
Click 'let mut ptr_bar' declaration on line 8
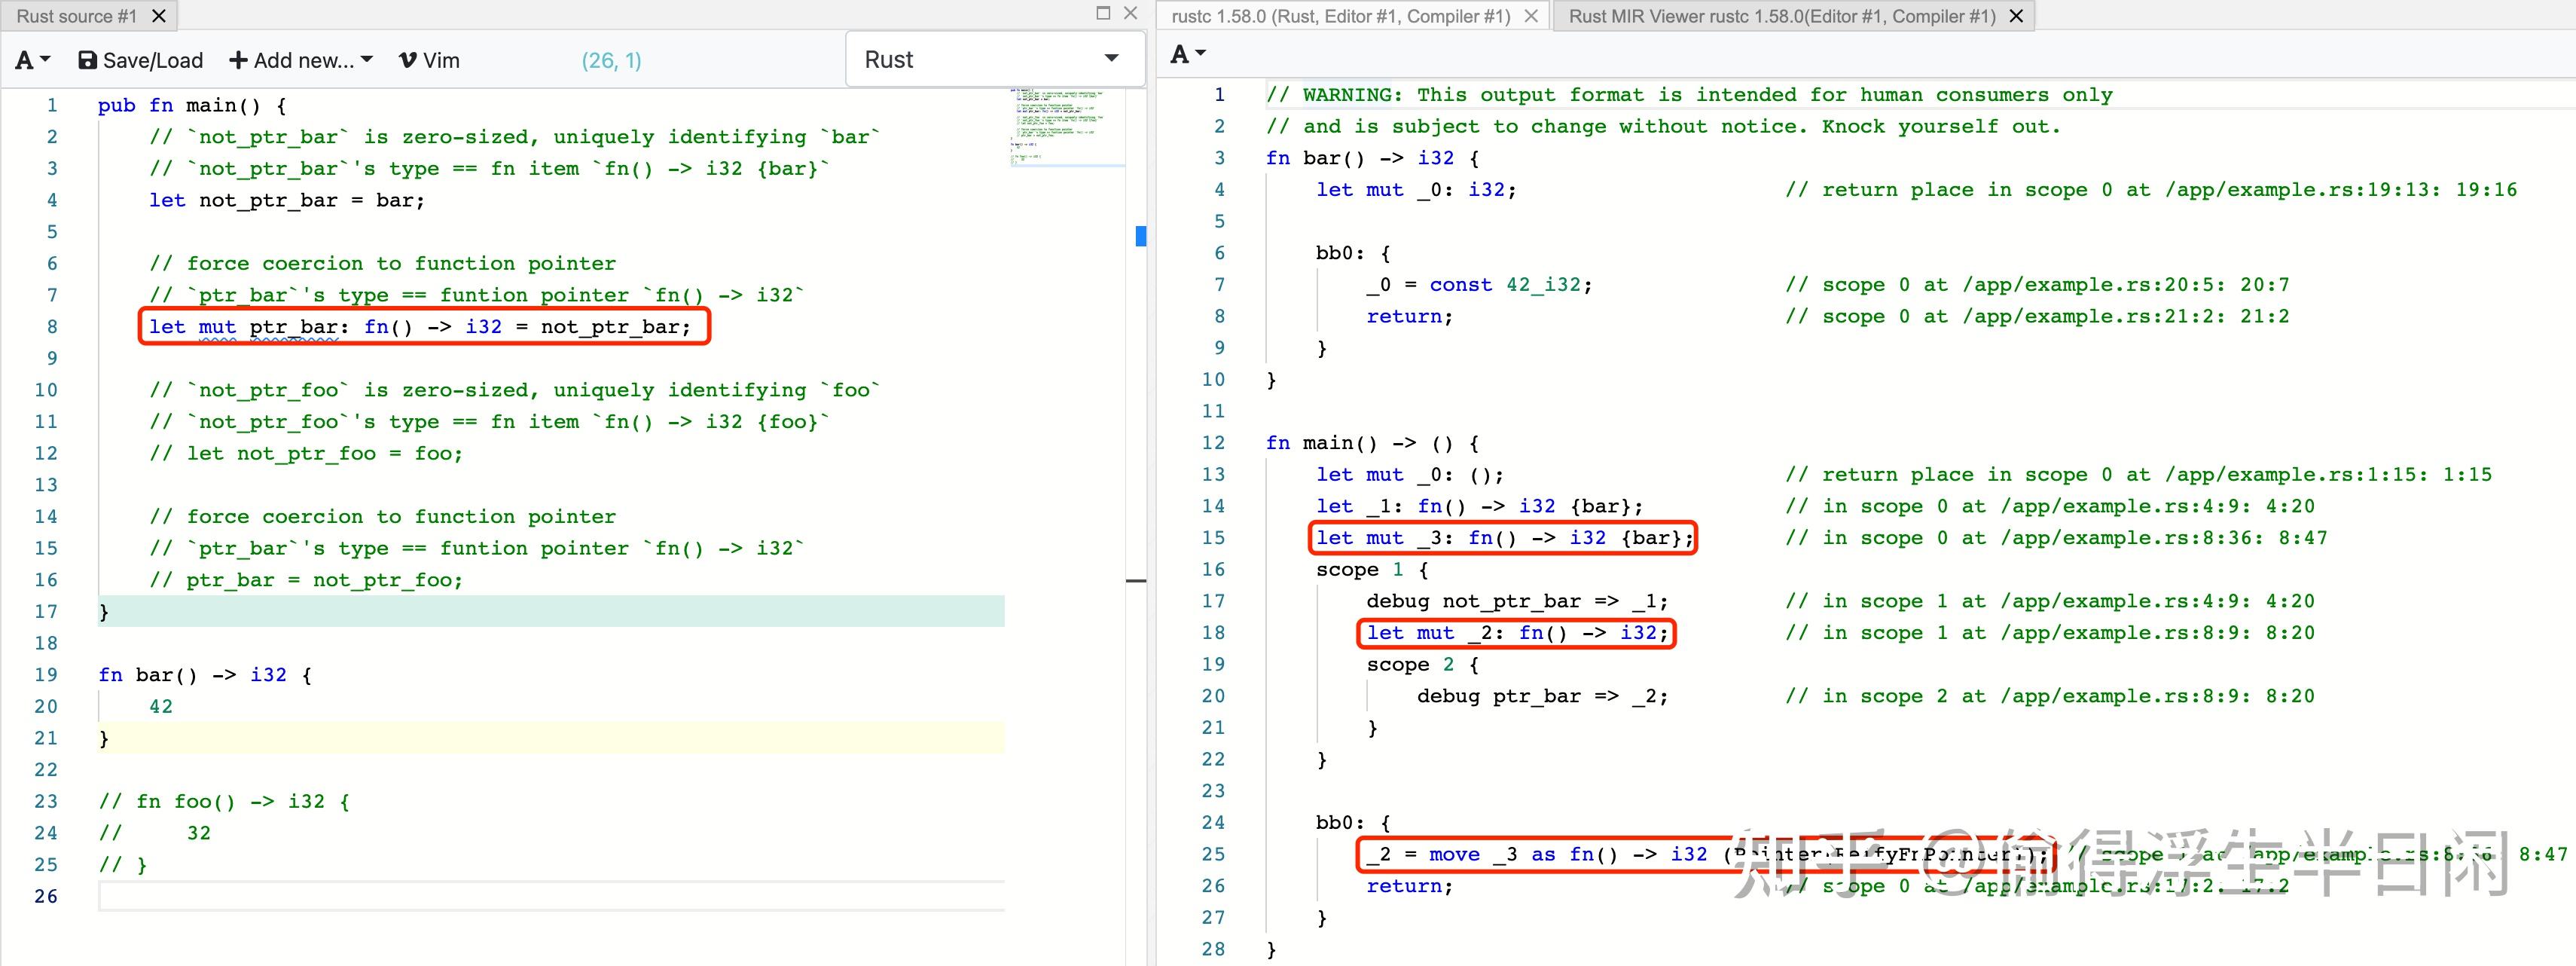click(420, 327)
